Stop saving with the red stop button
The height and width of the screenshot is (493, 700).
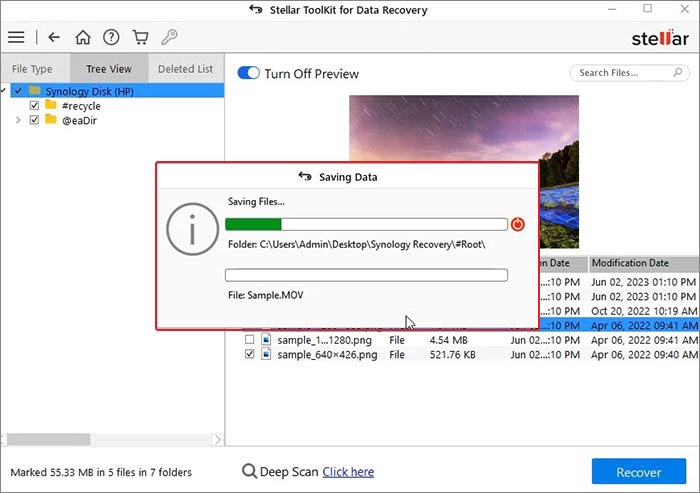coord(517,224)
